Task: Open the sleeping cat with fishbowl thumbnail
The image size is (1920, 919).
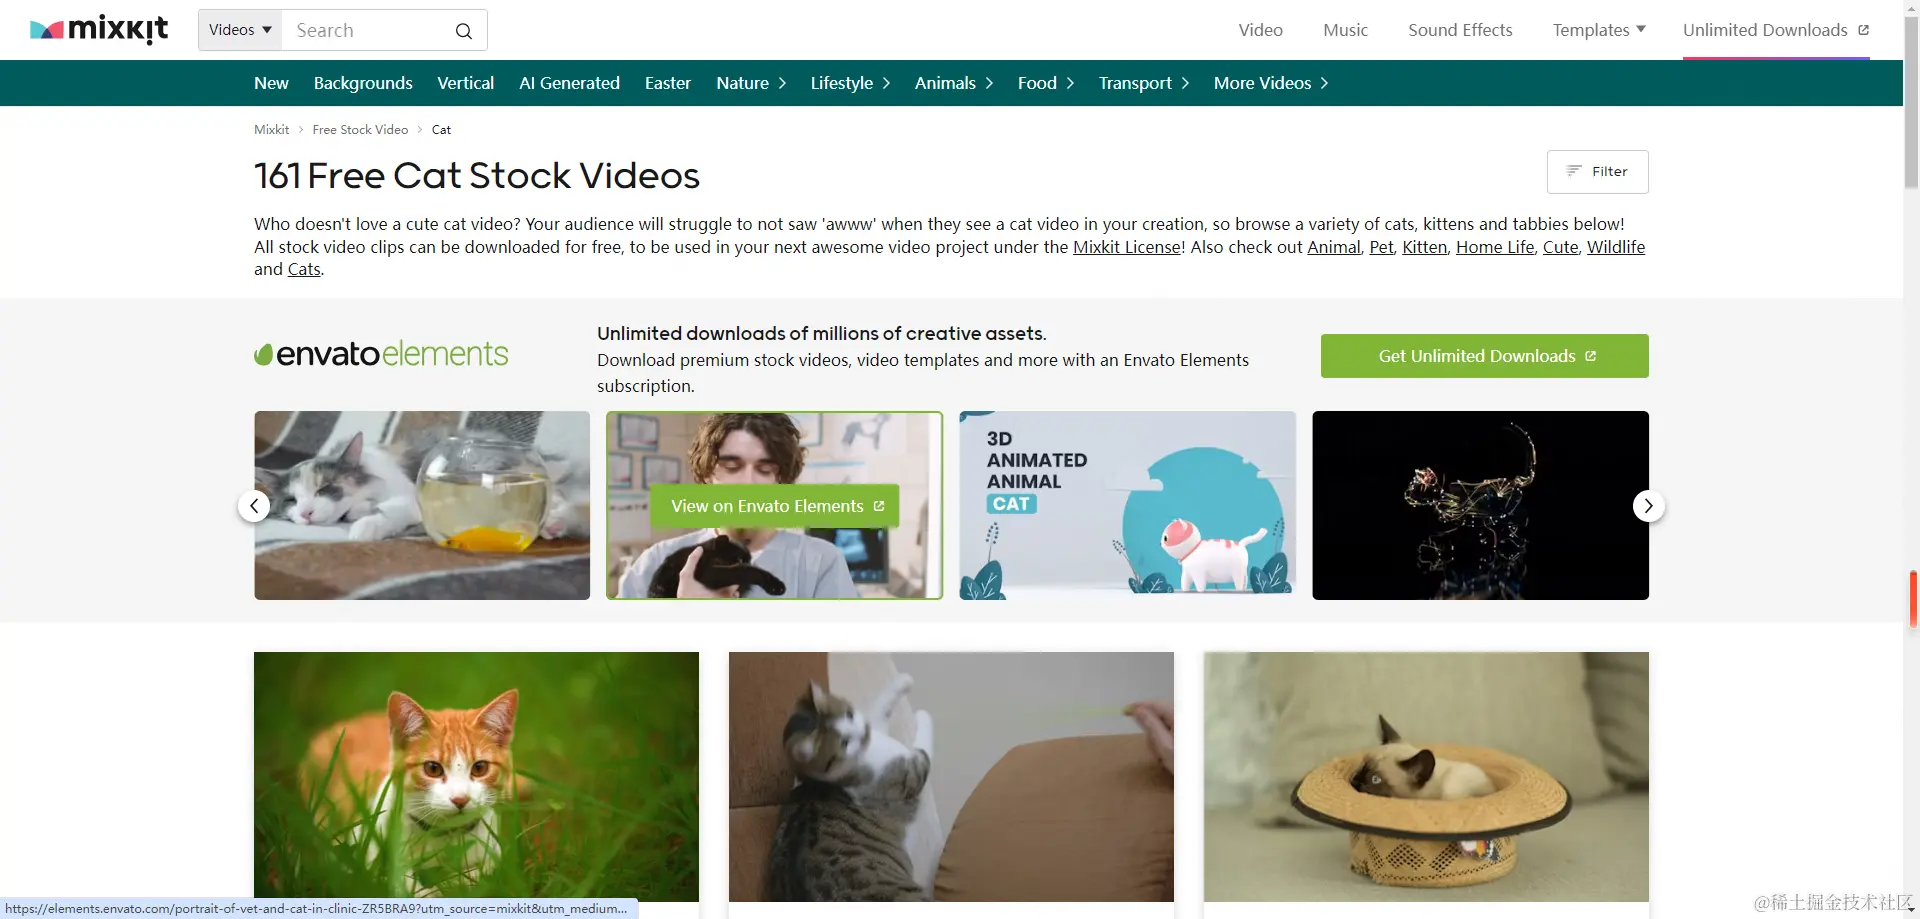Action: click(422, 505)
